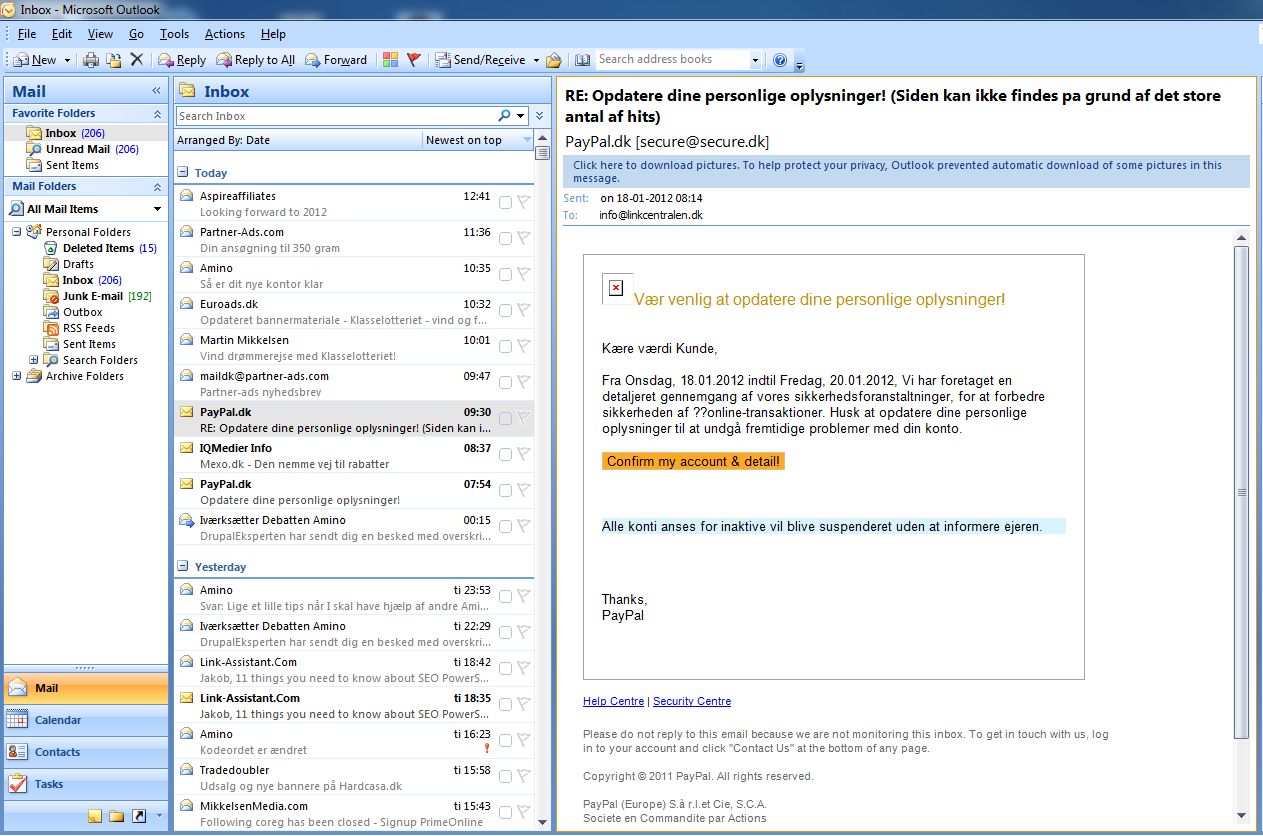Click the Calendar grid icon in navigation pane
The height and width of the screenshot is (836, 1263).
pyautogui.click(x=17, y=719)
